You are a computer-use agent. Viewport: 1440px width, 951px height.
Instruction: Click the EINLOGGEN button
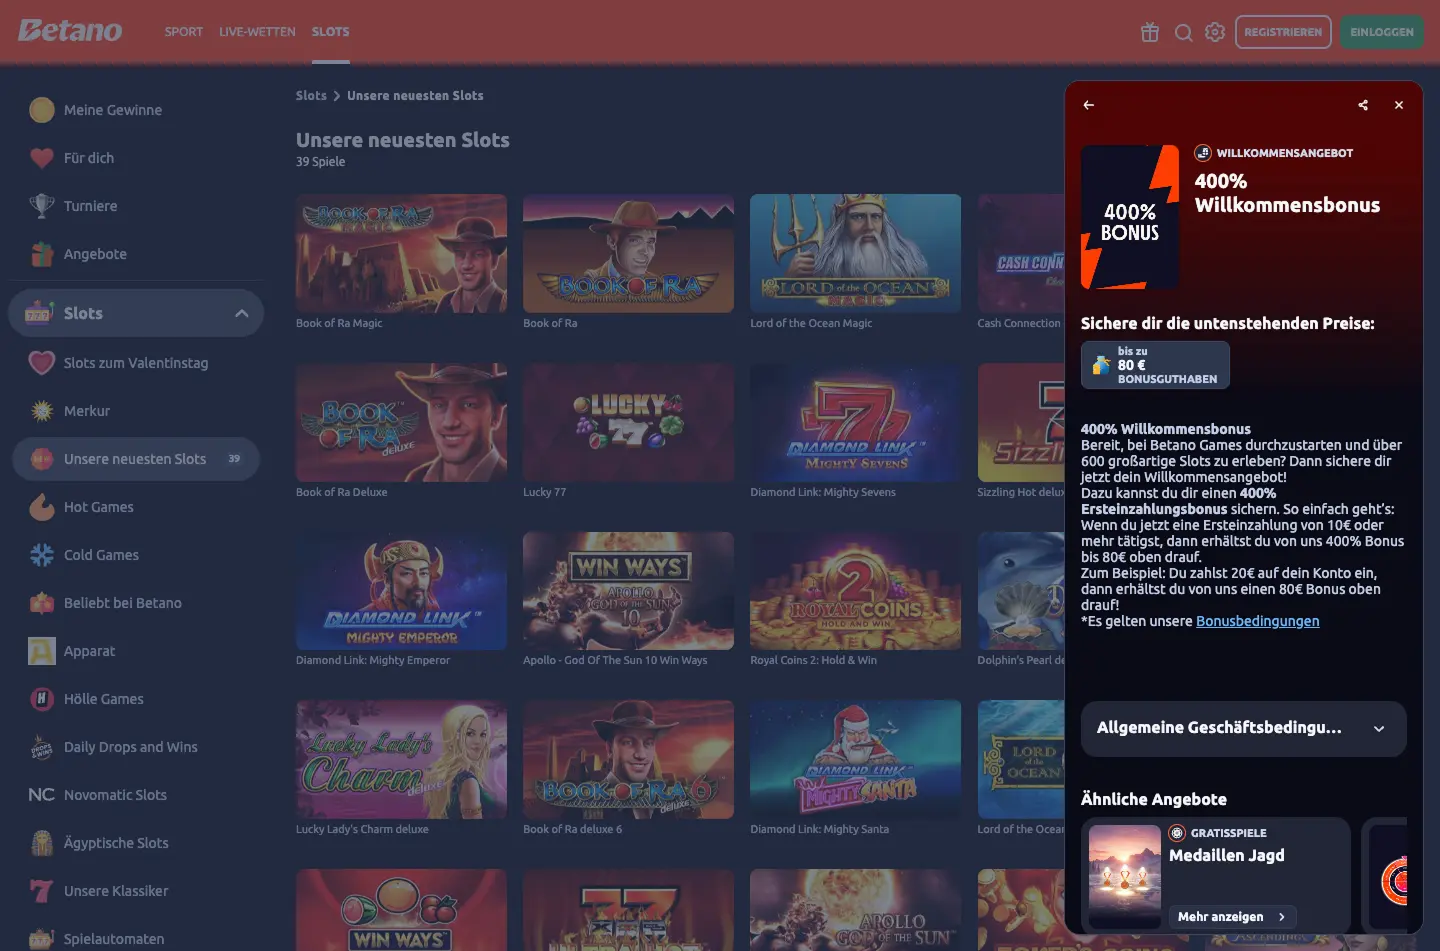coord(1382,32)
